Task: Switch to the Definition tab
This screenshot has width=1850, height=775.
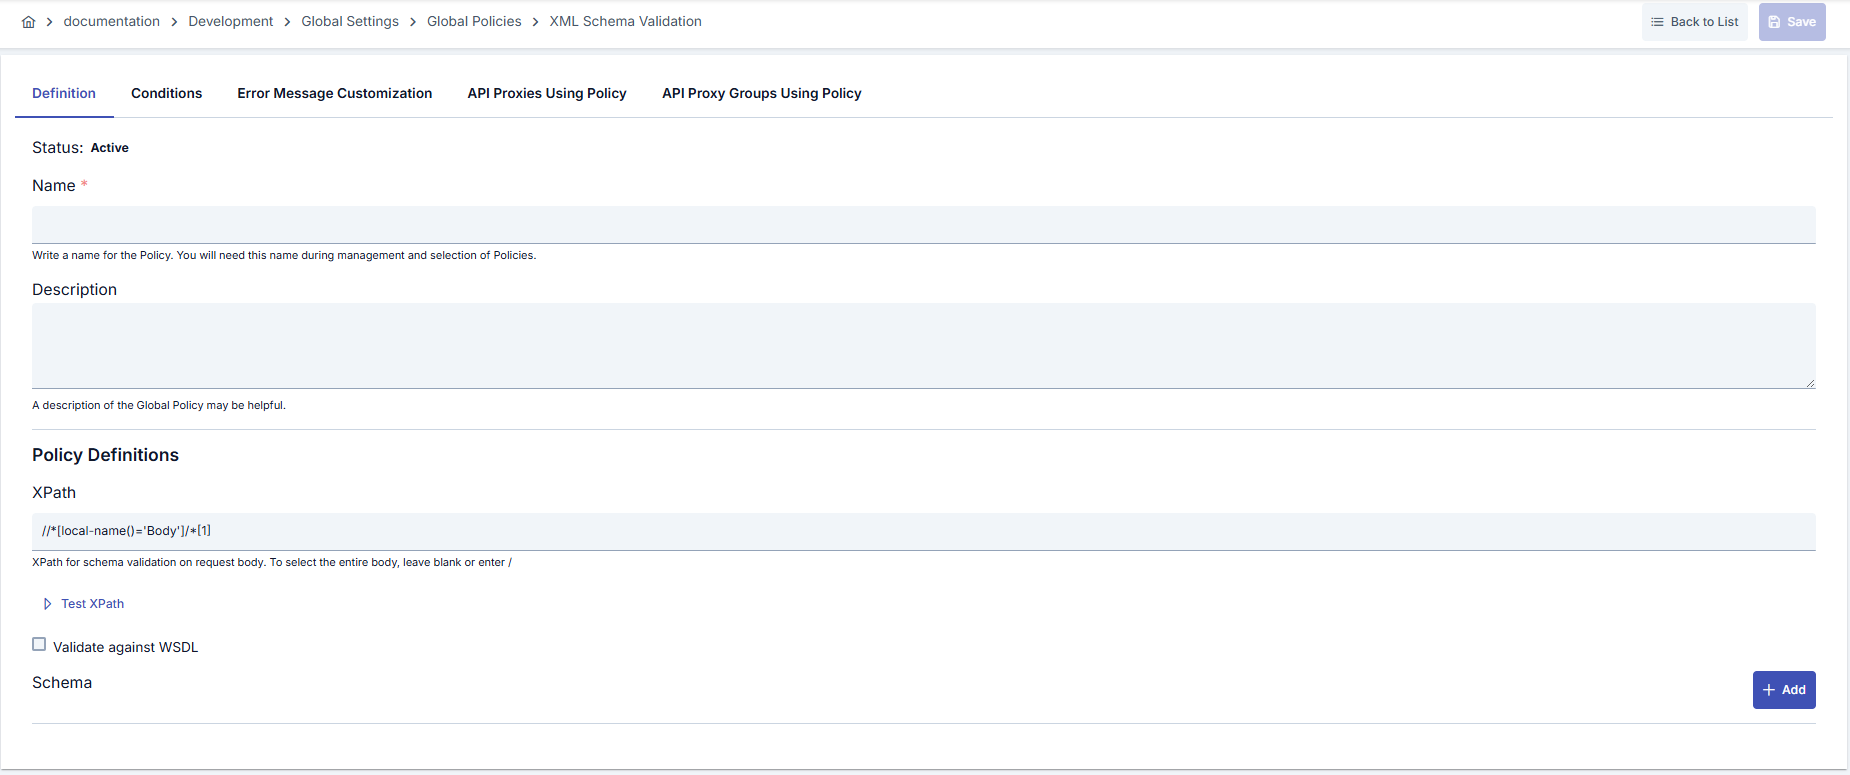Action: click(x=64, y=93)
